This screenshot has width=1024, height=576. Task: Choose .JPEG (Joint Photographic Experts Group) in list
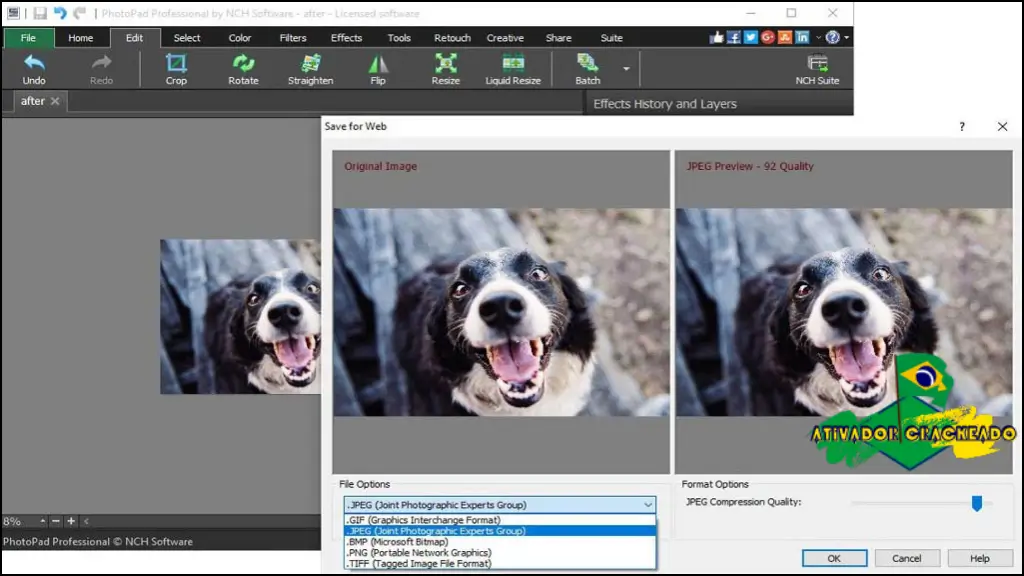tap(500, 531)
